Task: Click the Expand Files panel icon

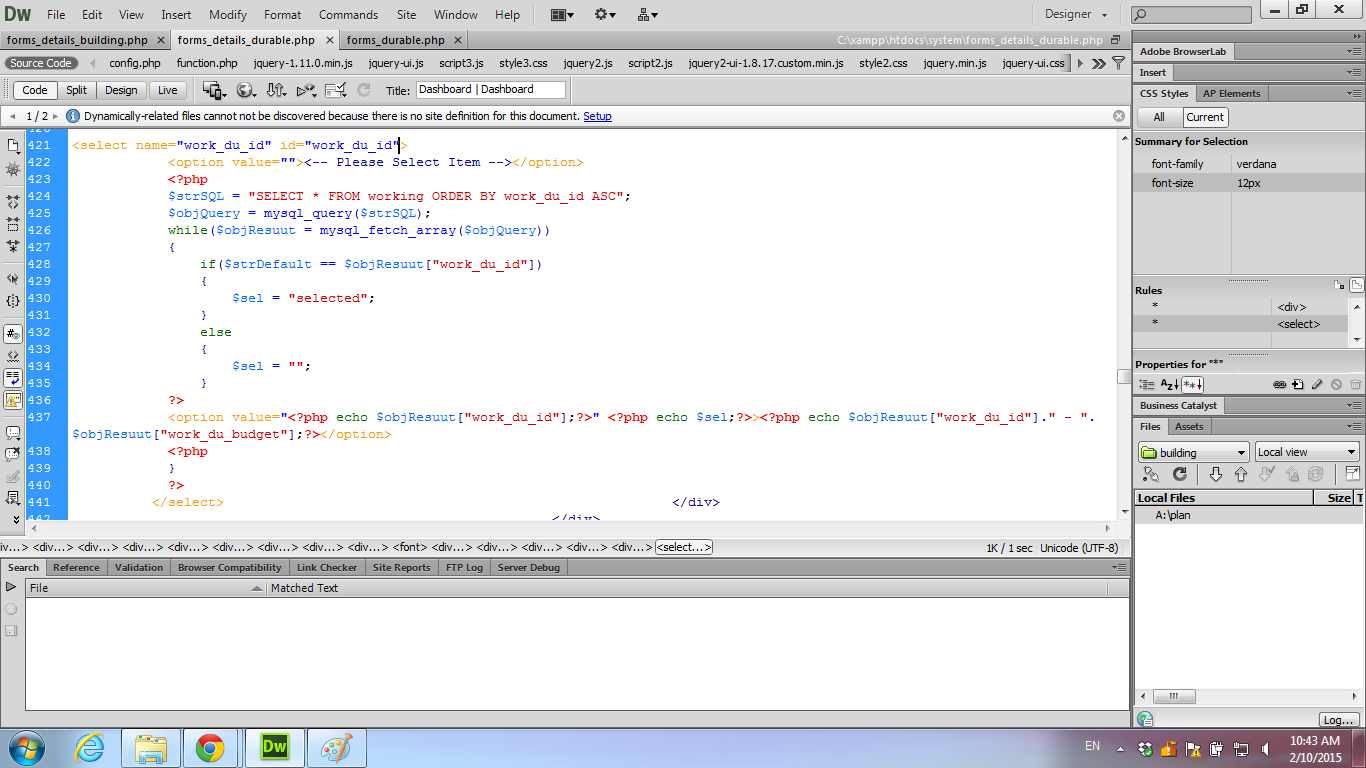Action: coord(1352,474)
